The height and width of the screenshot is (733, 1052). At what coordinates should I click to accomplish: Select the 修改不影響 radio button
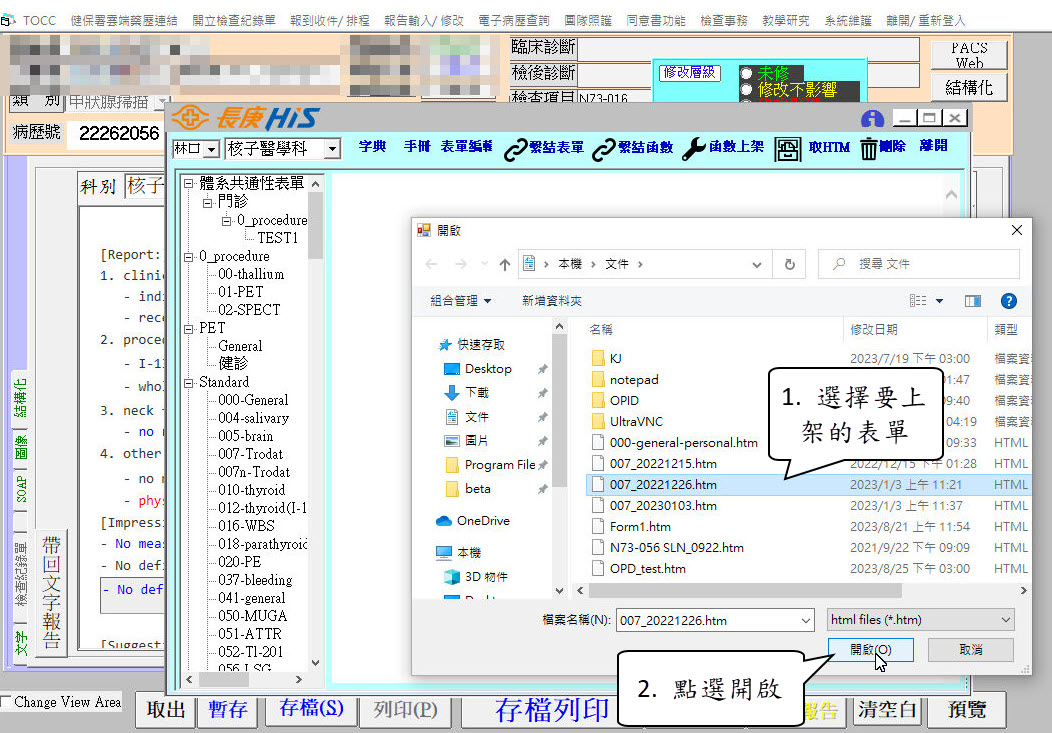pos(746,89)
